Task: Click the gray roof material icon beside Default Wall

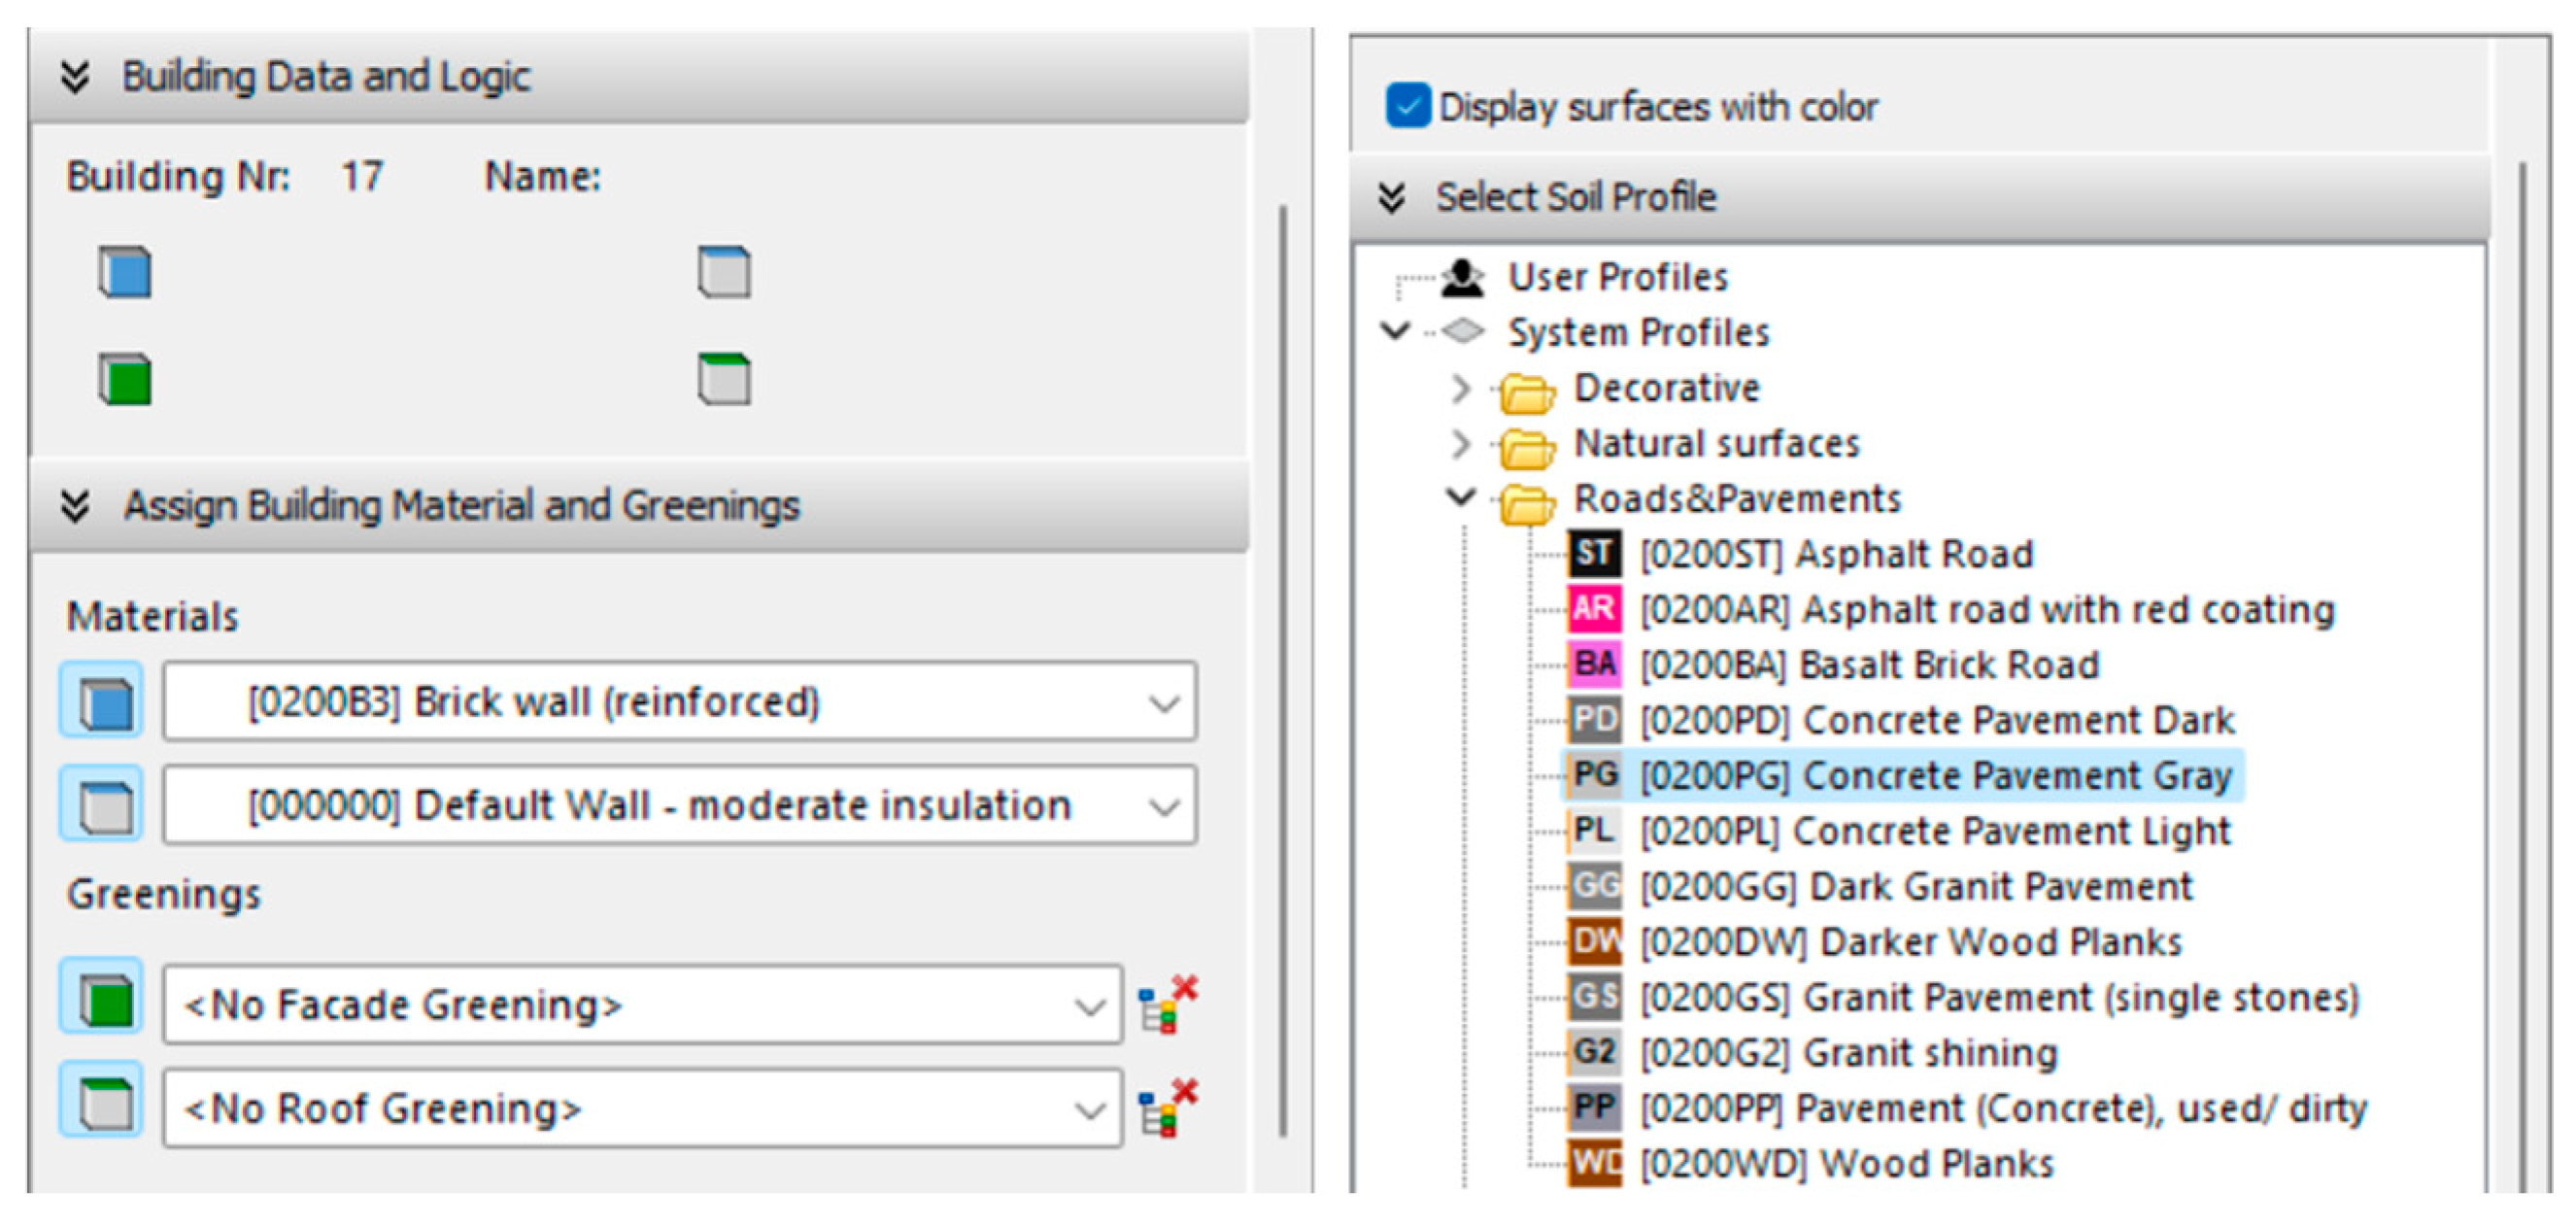Action: pos(102,805)
